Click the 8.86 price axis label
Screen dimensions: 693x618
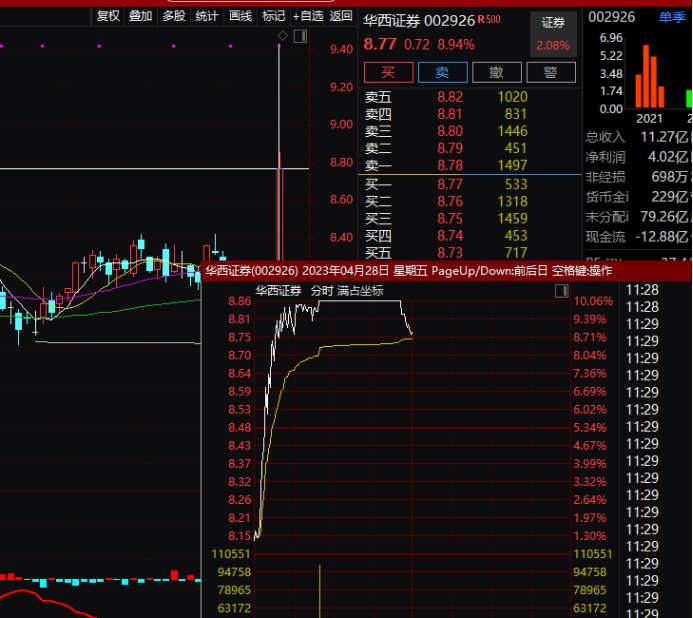point(240,301)
